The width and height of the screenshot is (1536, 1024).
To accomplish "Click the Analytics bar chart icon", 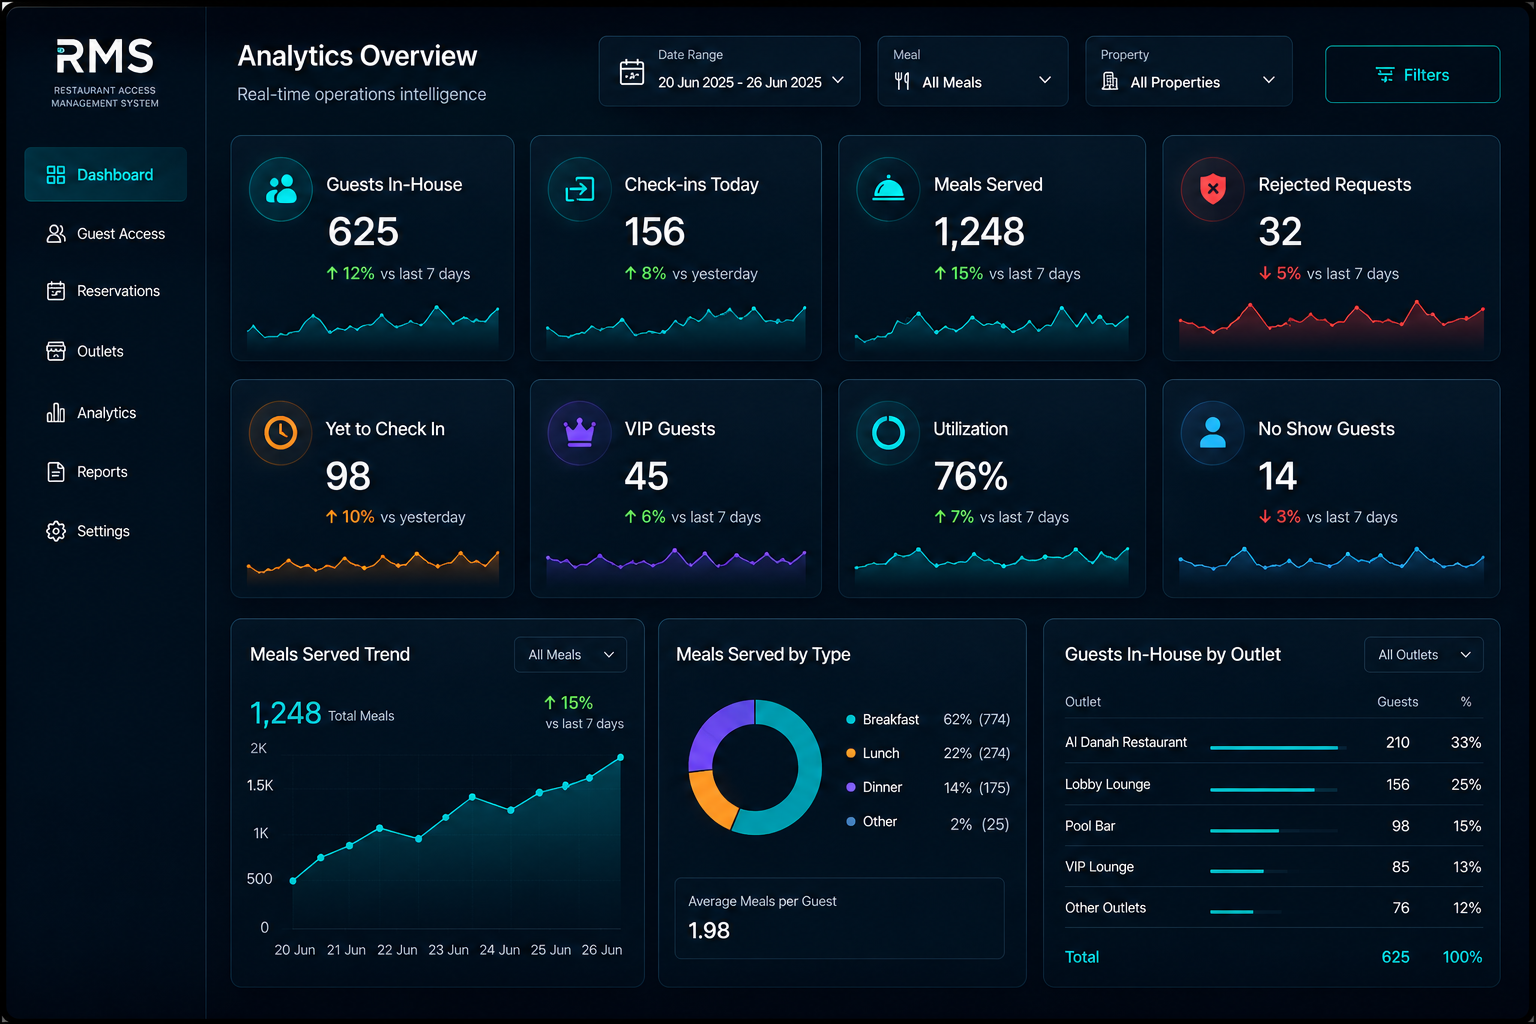I will pos(56,412).
